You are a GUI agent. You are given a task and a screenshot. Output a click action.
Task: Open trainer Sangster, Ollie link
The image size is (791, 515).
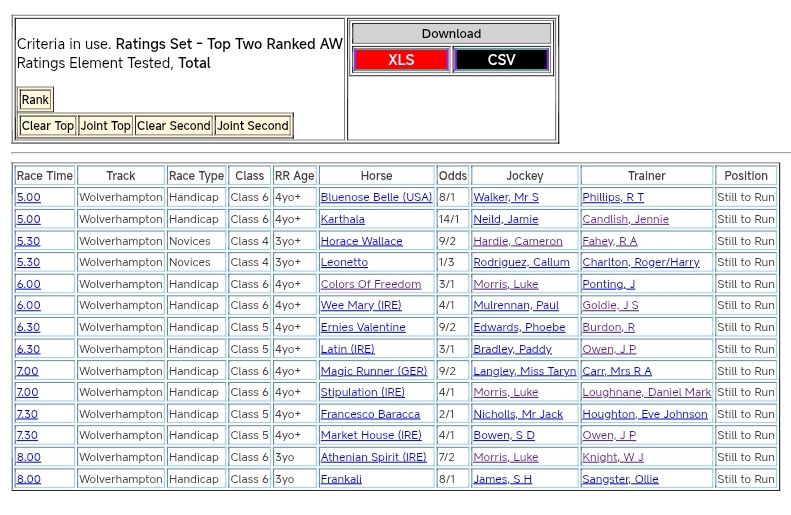tap(620, 479)
